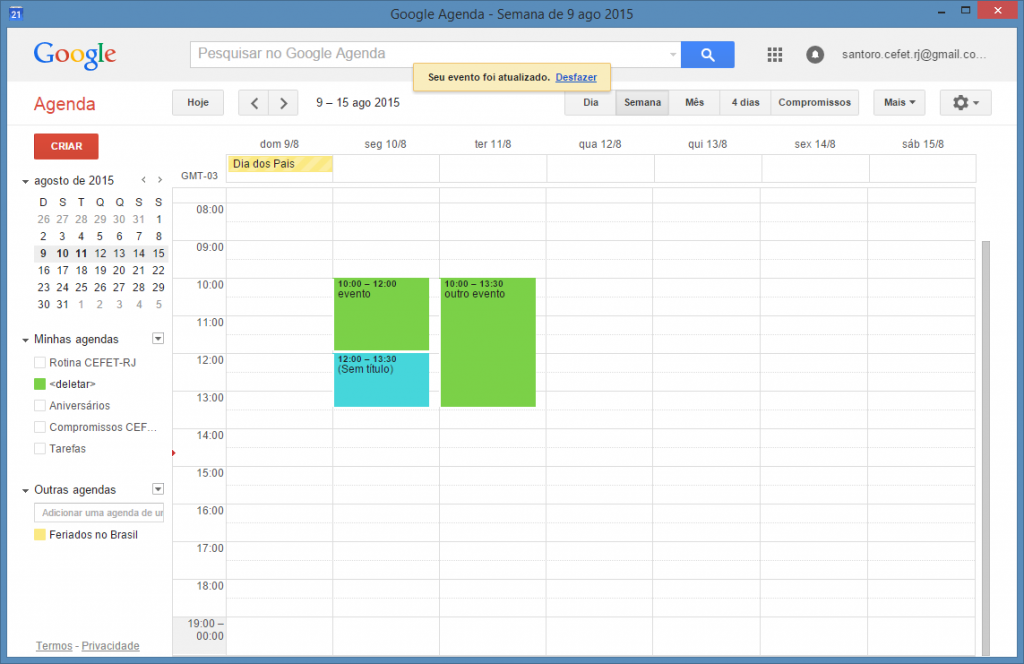Open the green 'evento' 10:00 – 12:00 event
Viewport: 1024px width, 664px height.
coord(381,314)
